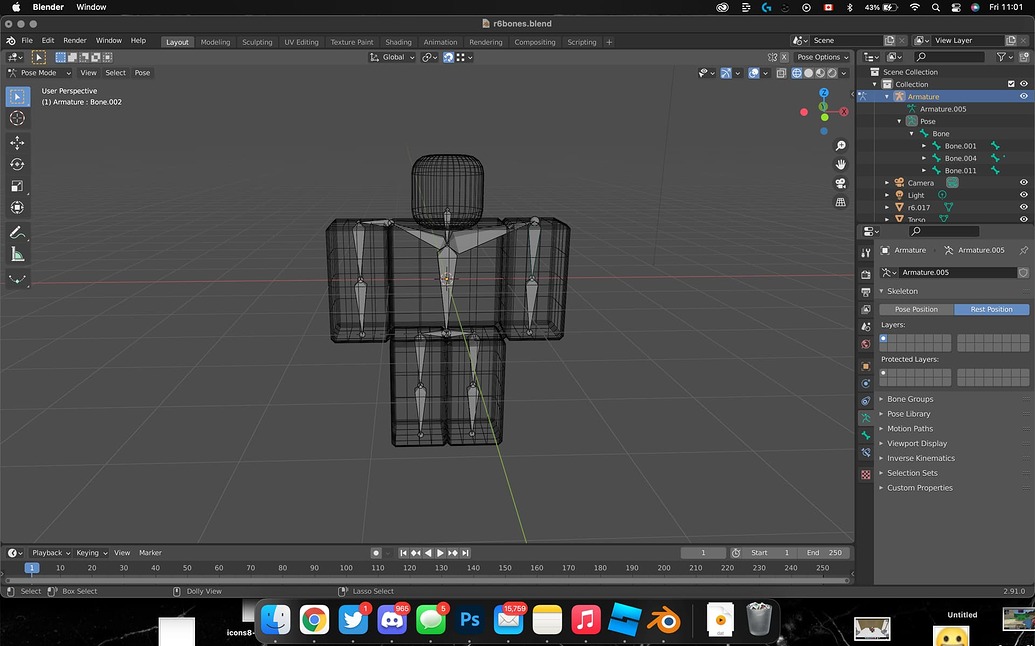
Task: Open Discord from the dock
Action: click(392, 620)
